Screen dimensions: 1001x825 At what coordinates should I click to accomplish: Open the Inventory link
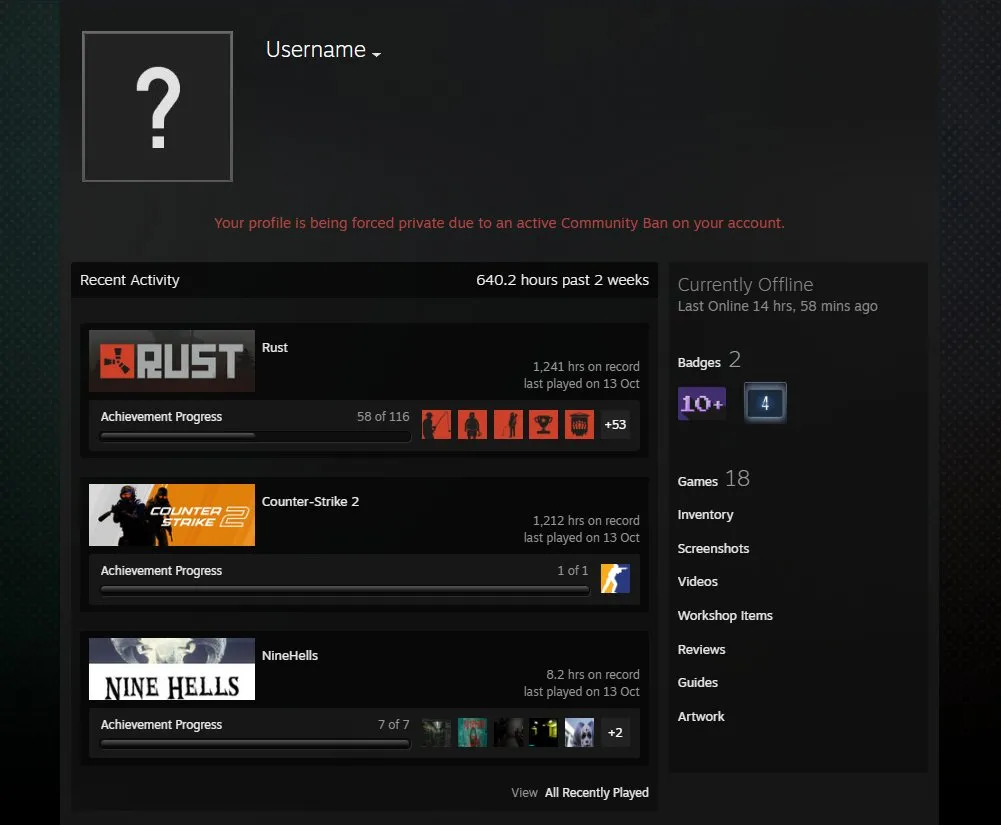click(x=705, y=515)
